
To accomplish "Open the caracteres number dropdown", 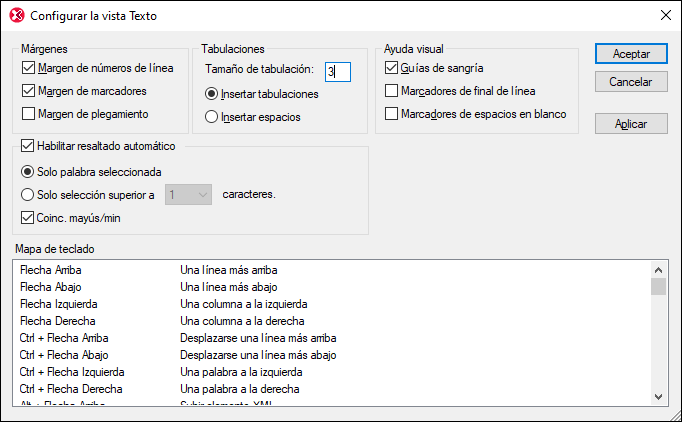I will click(x=189, y=194).
